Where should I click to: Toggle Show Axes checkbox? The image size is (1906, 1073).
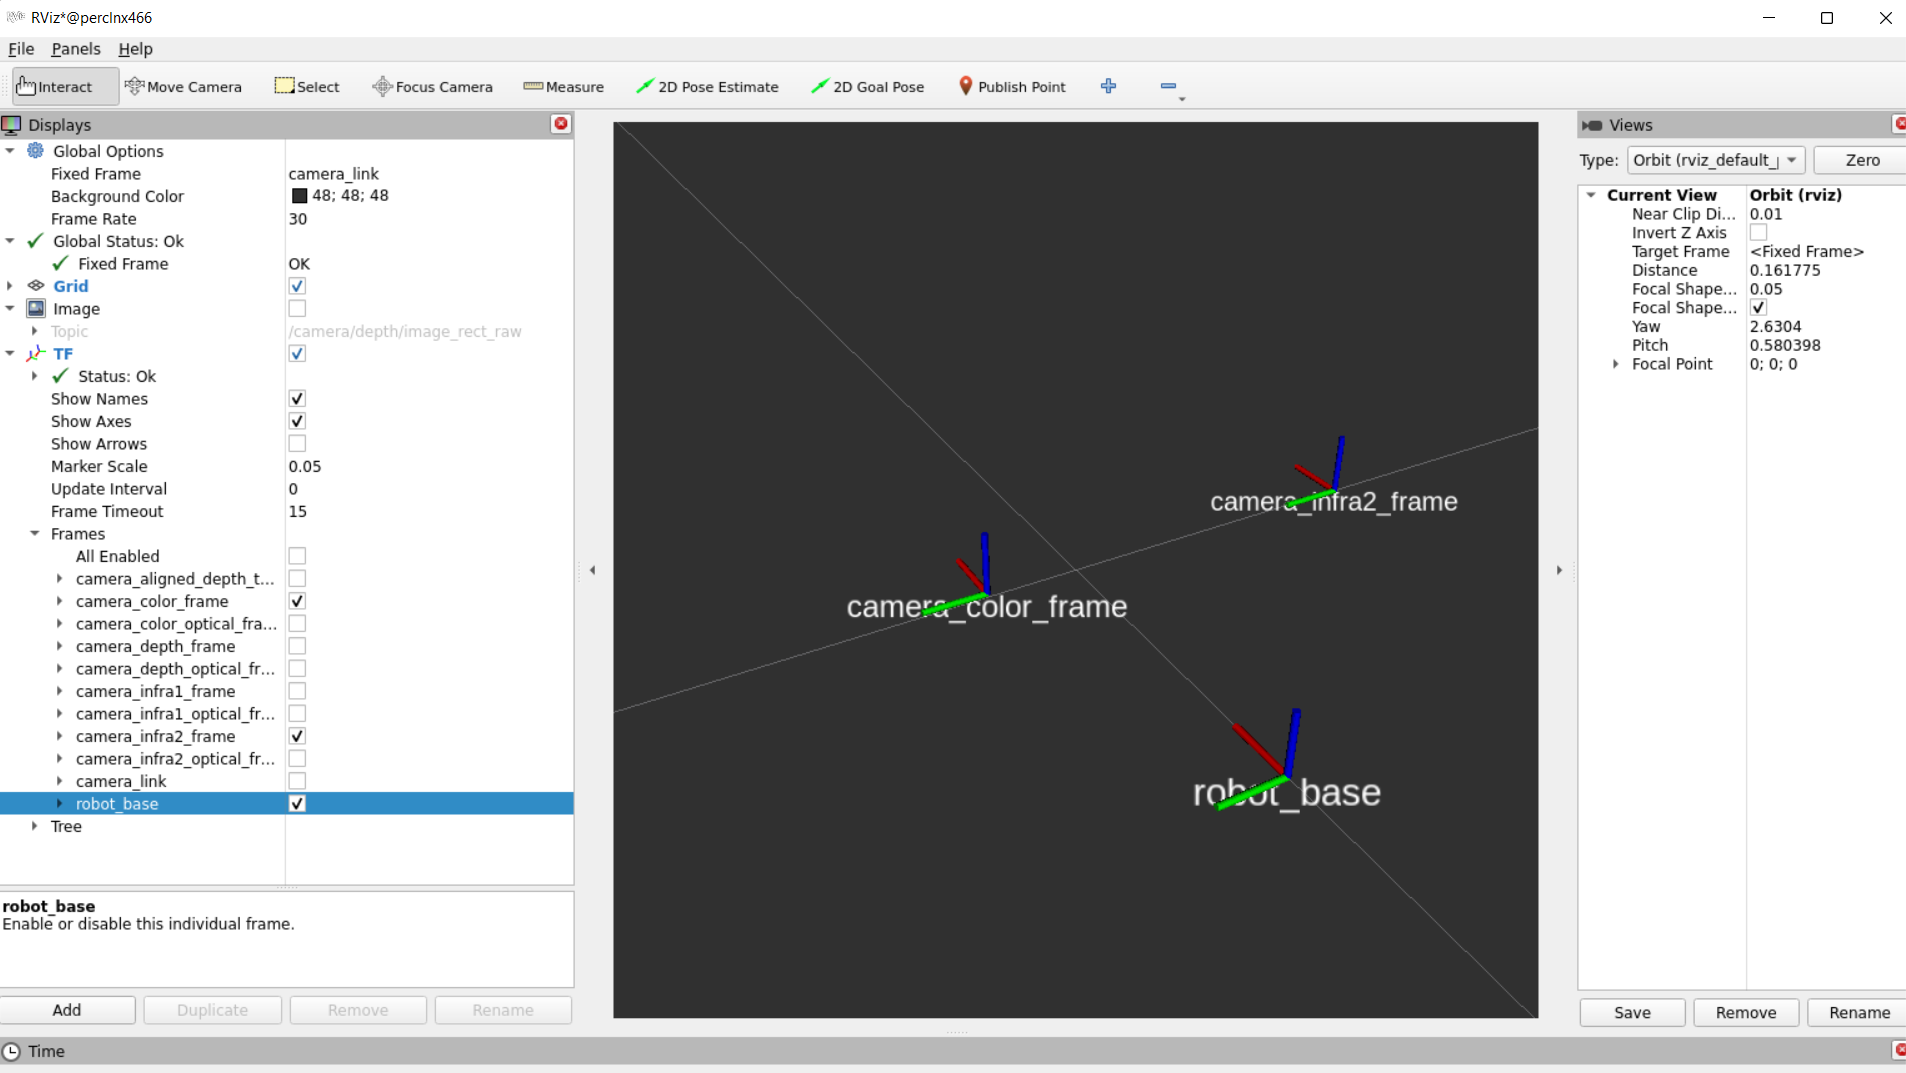[297, 421]
